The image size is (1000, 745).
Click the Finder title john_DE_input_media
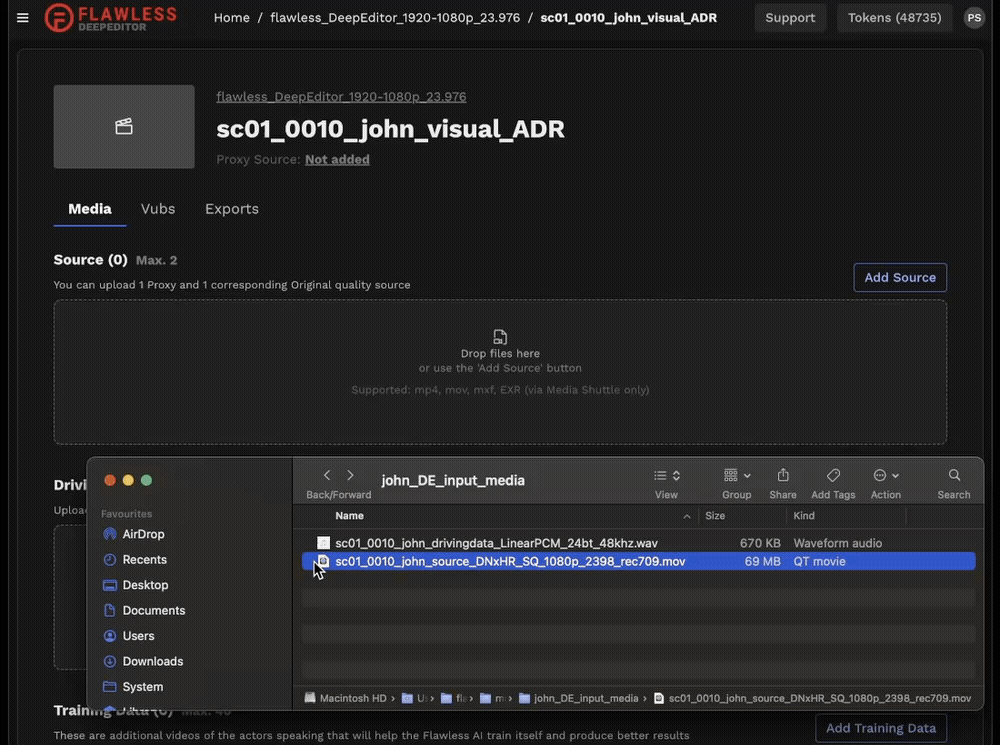click(x=453, y=480)
